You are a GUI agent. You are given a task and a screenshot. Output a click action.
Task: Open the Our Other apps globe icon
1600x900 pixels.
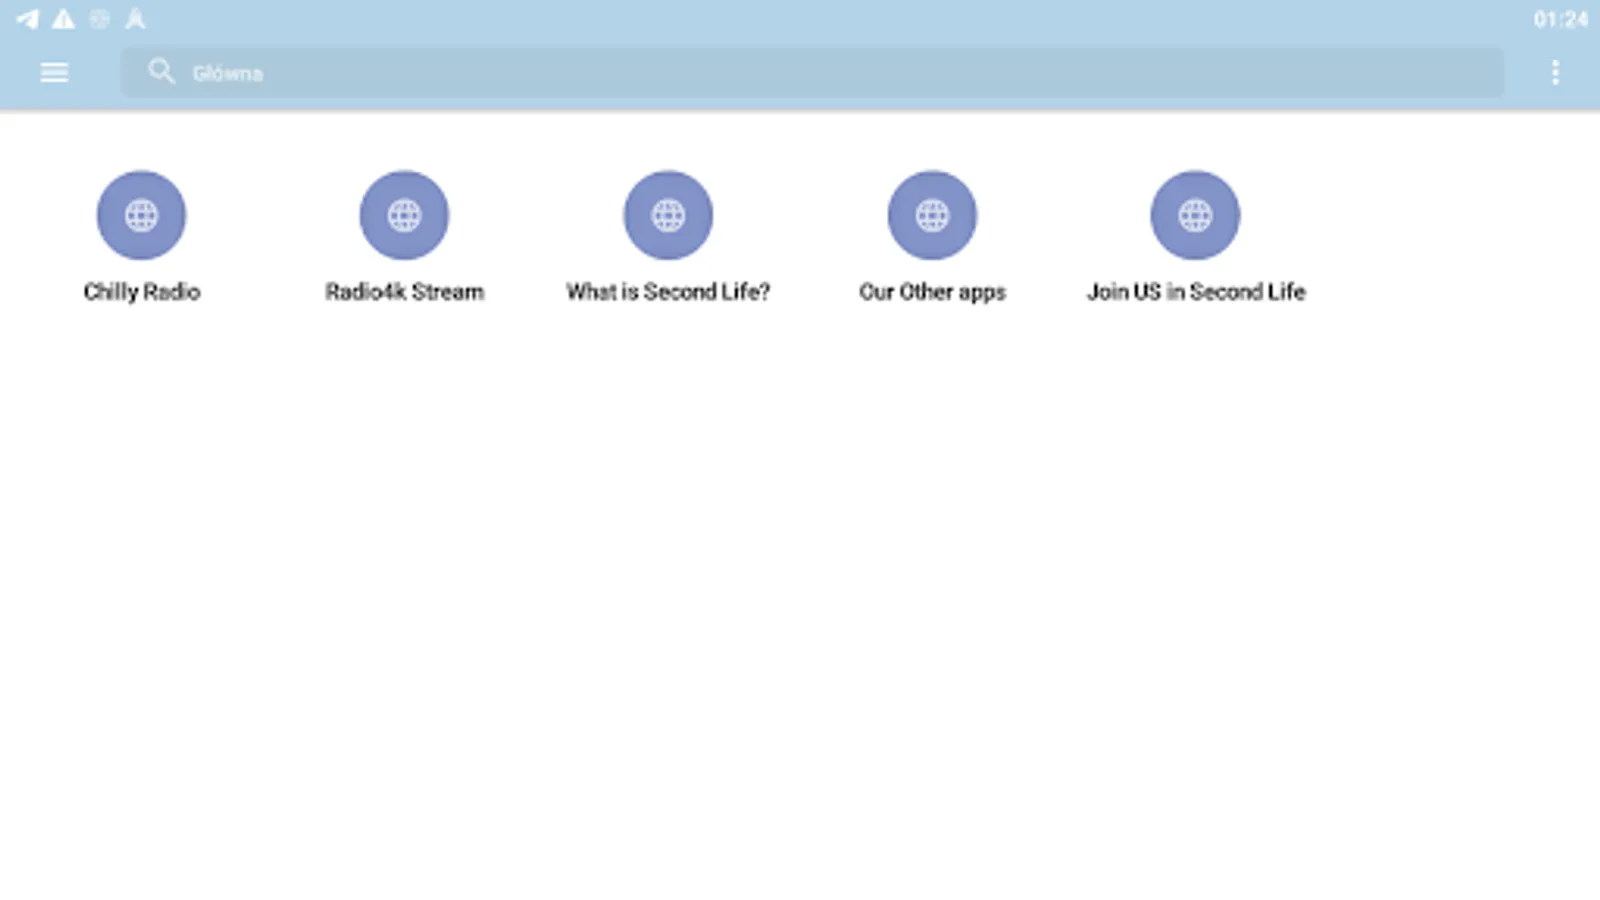click(x=932, y=215)
